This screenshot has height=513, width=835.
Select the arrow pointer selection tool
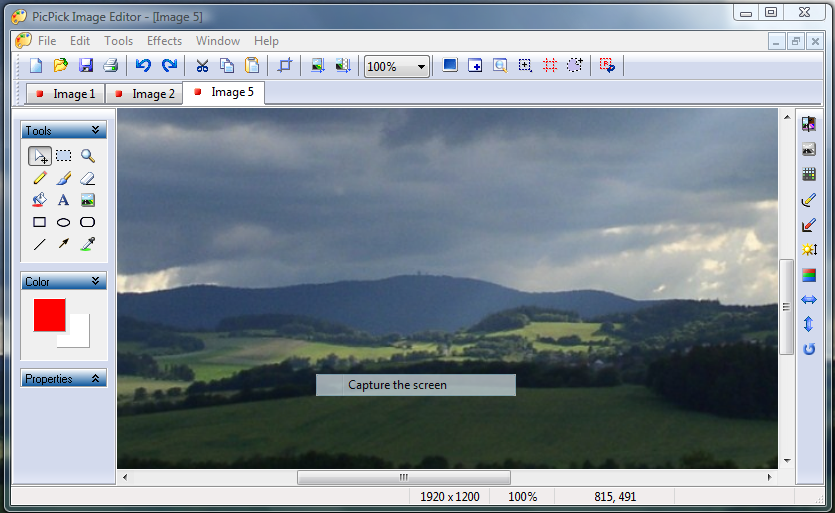click(x=40, y=156)
